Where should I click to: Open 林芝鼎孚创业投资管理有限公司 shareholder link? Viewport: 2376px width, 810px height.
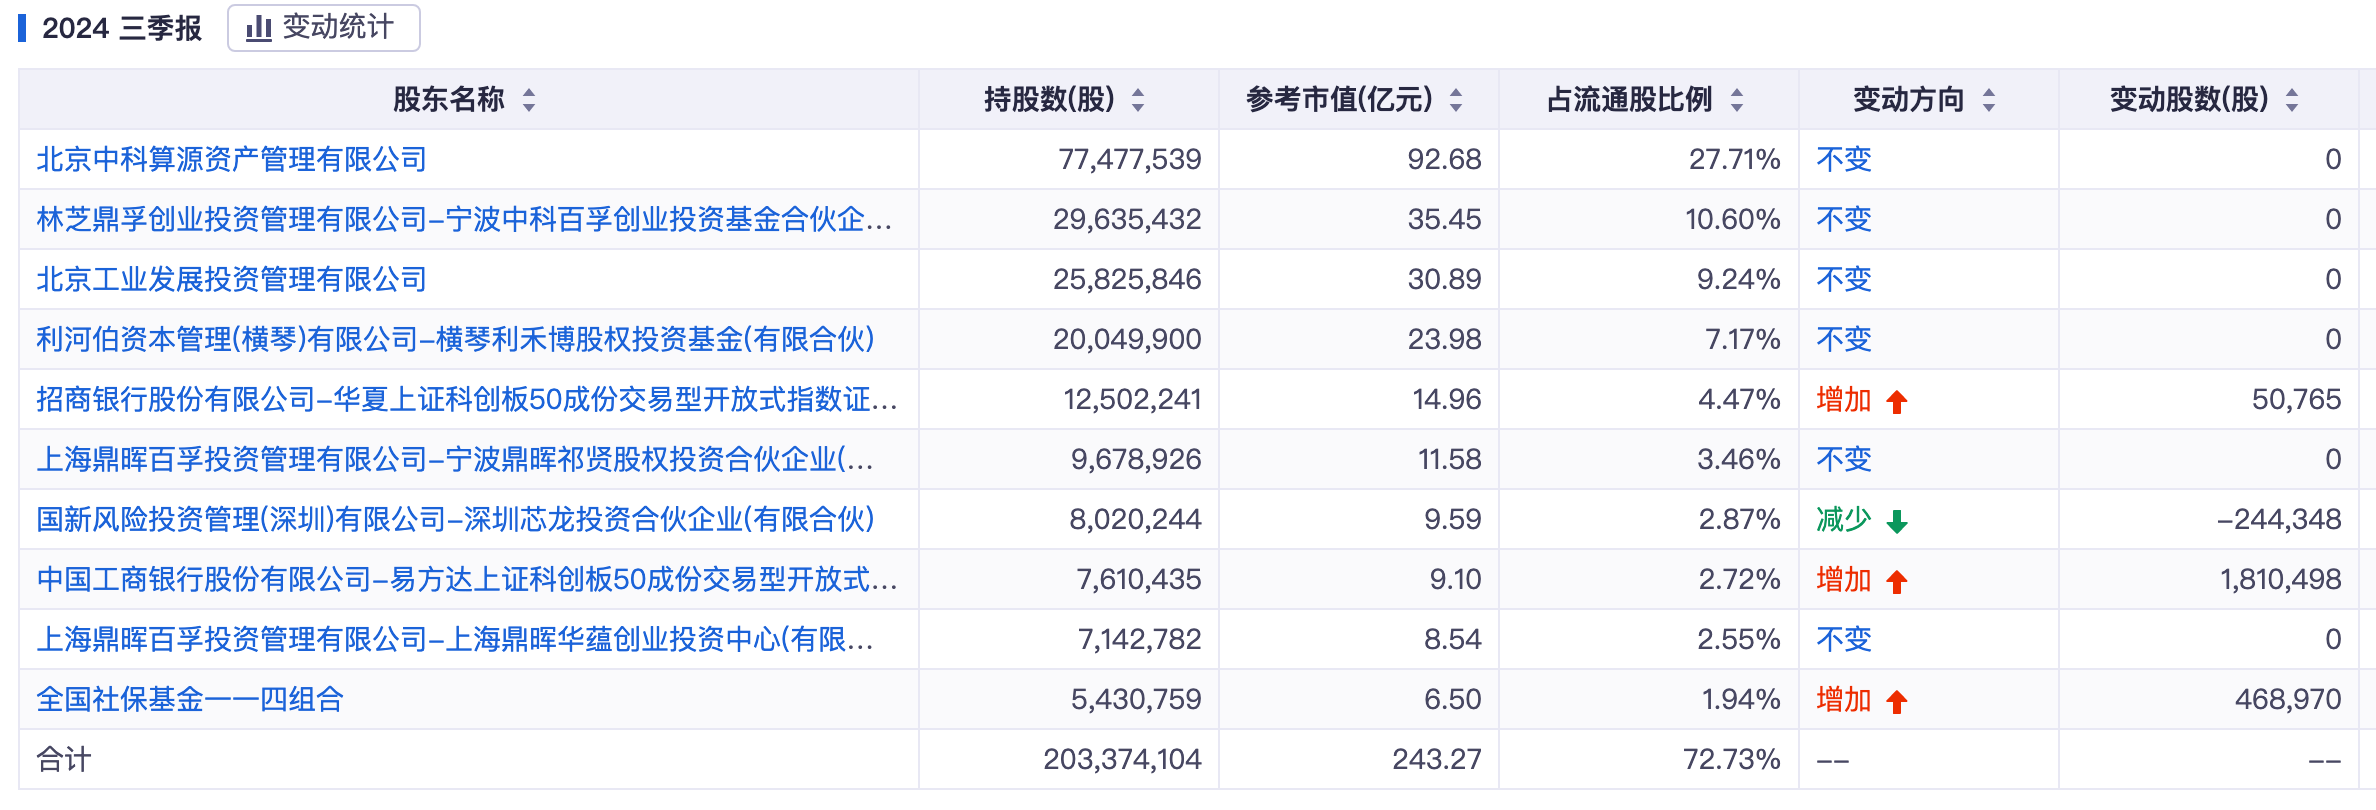465,219
